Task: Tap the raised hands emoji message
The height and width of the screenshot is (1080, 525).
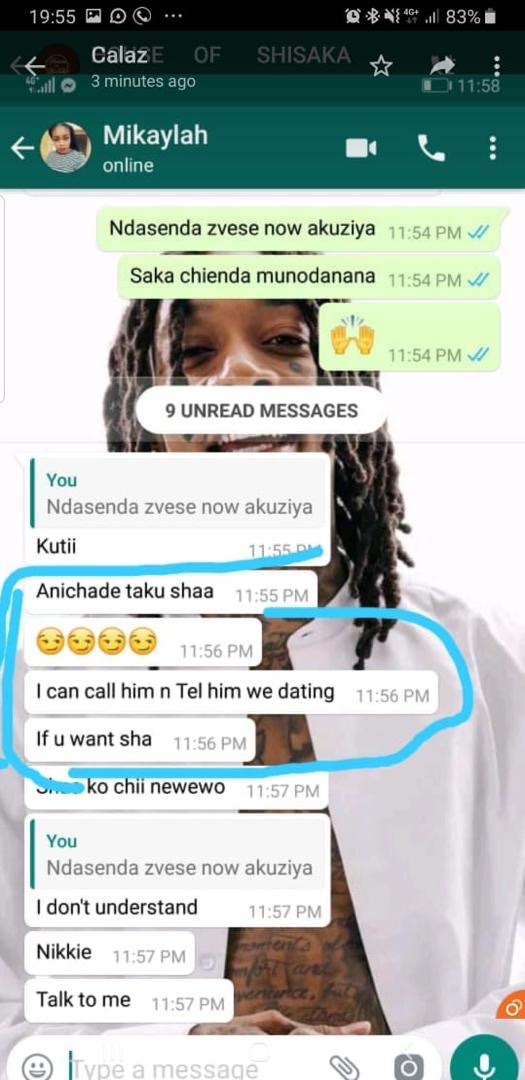Action: point(409,338)
